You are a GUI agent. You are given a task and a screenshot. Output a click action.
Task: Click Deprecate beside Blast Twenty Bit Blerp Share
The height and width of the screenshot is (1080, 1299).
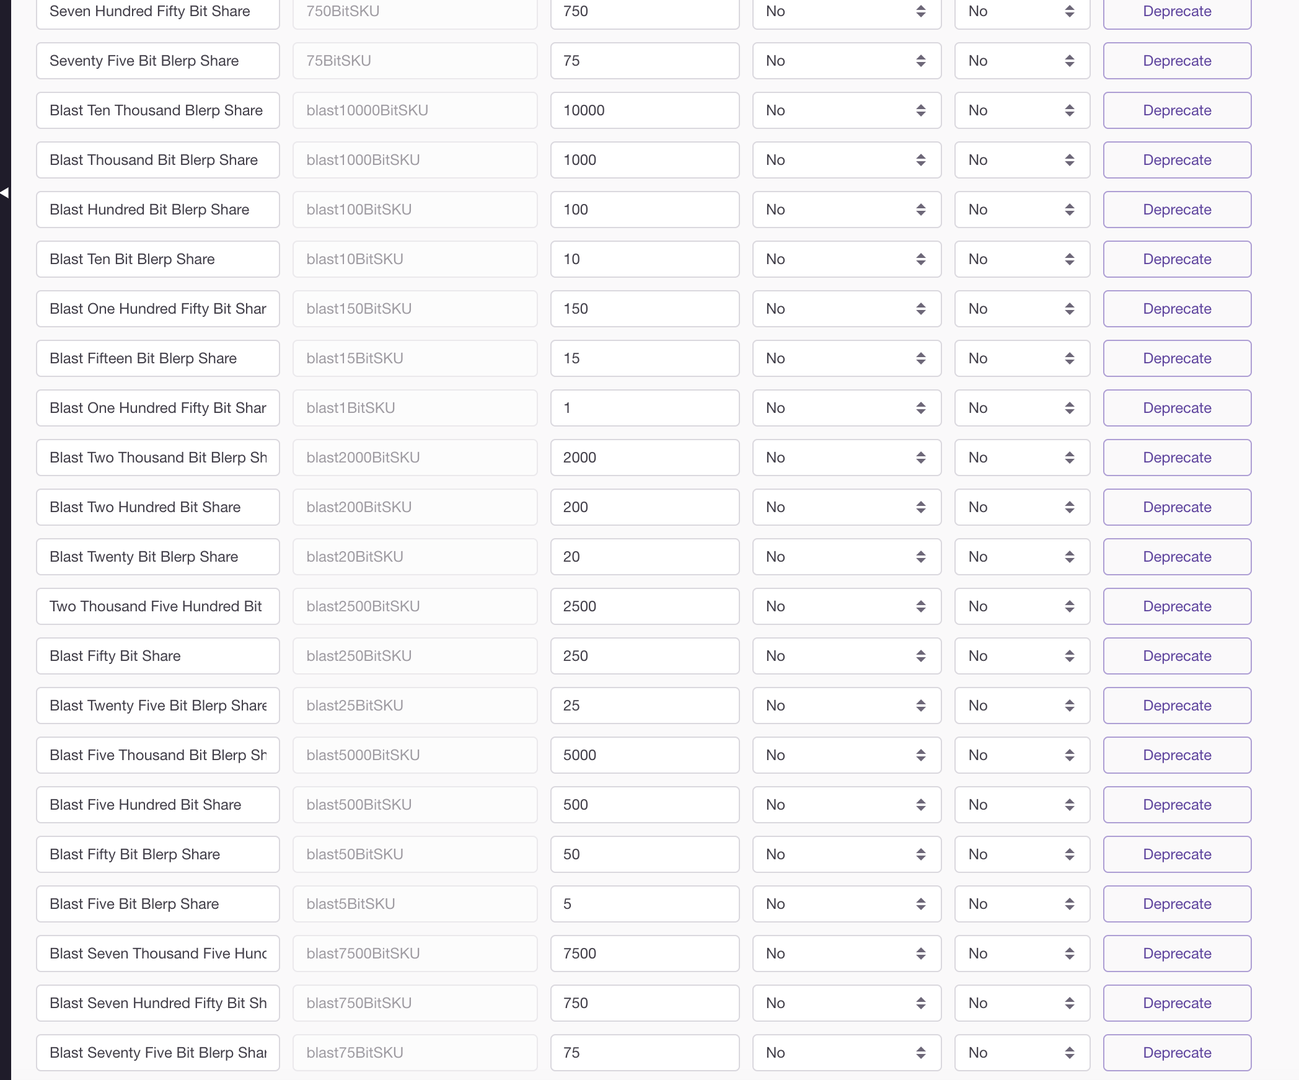tap(1176, 557)
